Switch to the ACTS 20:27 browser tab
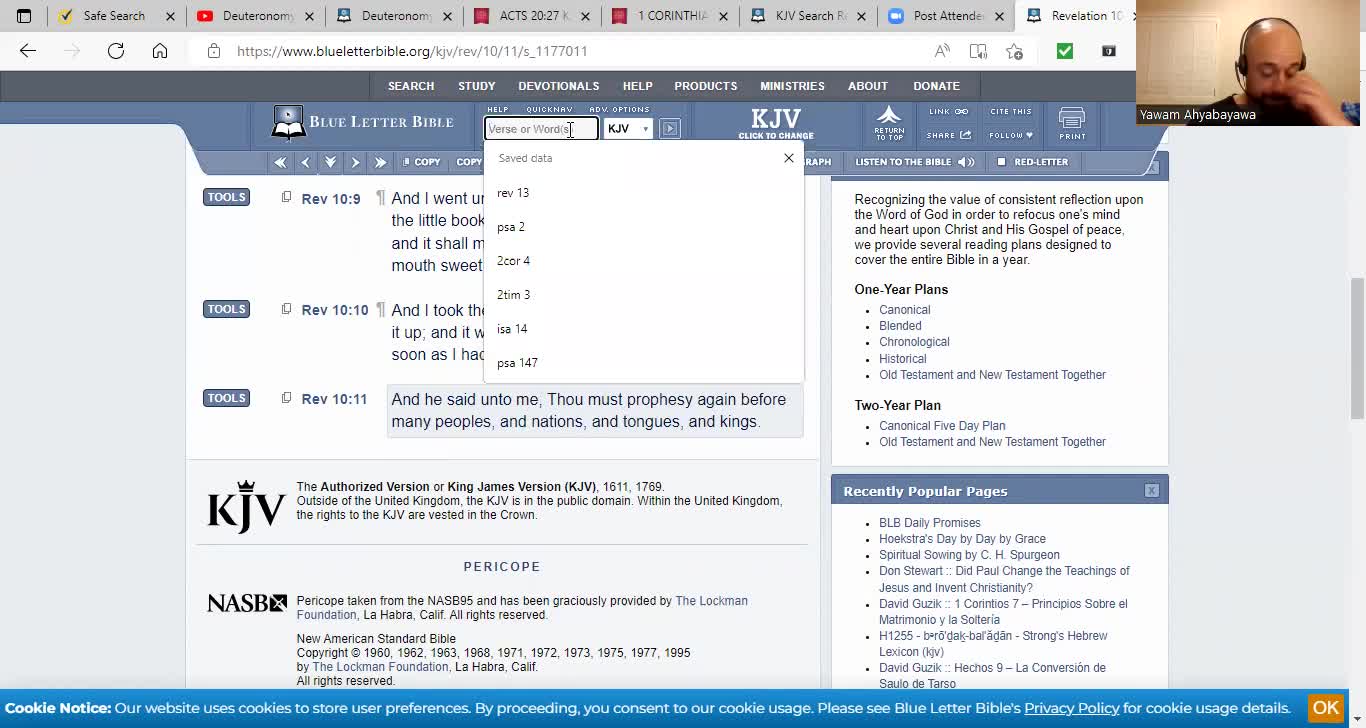This screenshot has height=728, width=1366. (533, 16)
